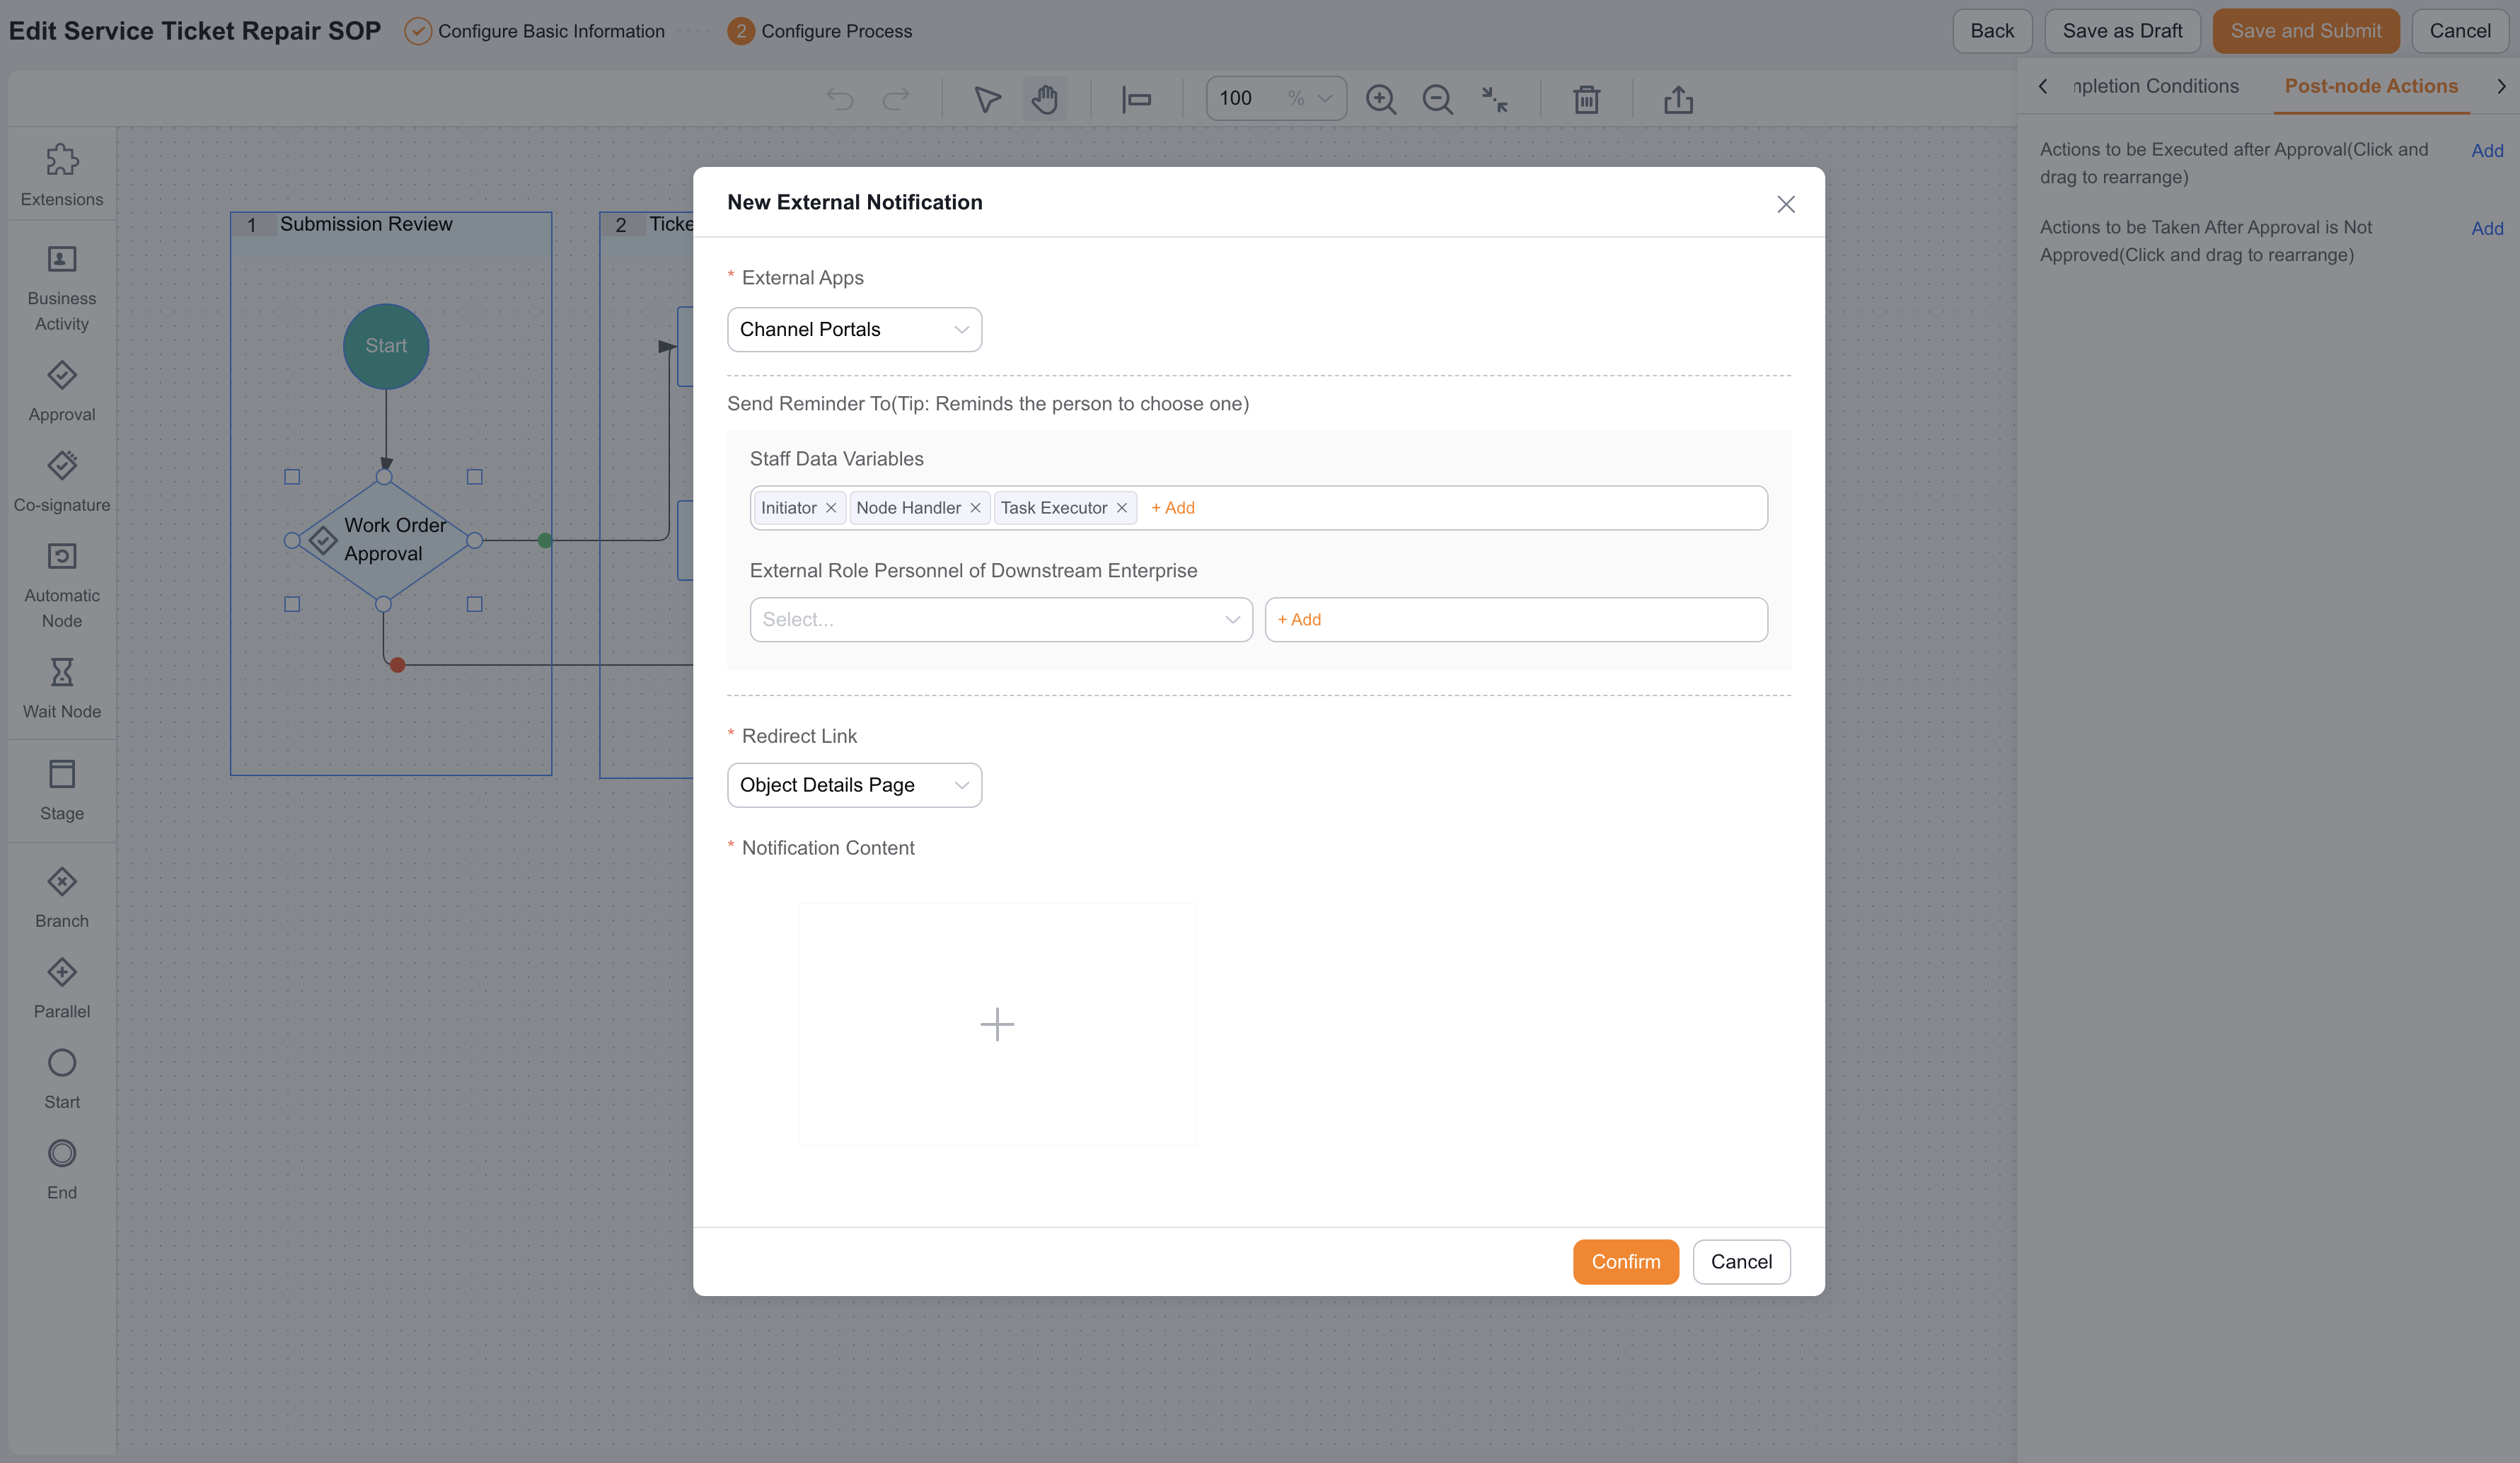Select the Branch node icon
This screenshot has height=1463, width=2520.
62,881
